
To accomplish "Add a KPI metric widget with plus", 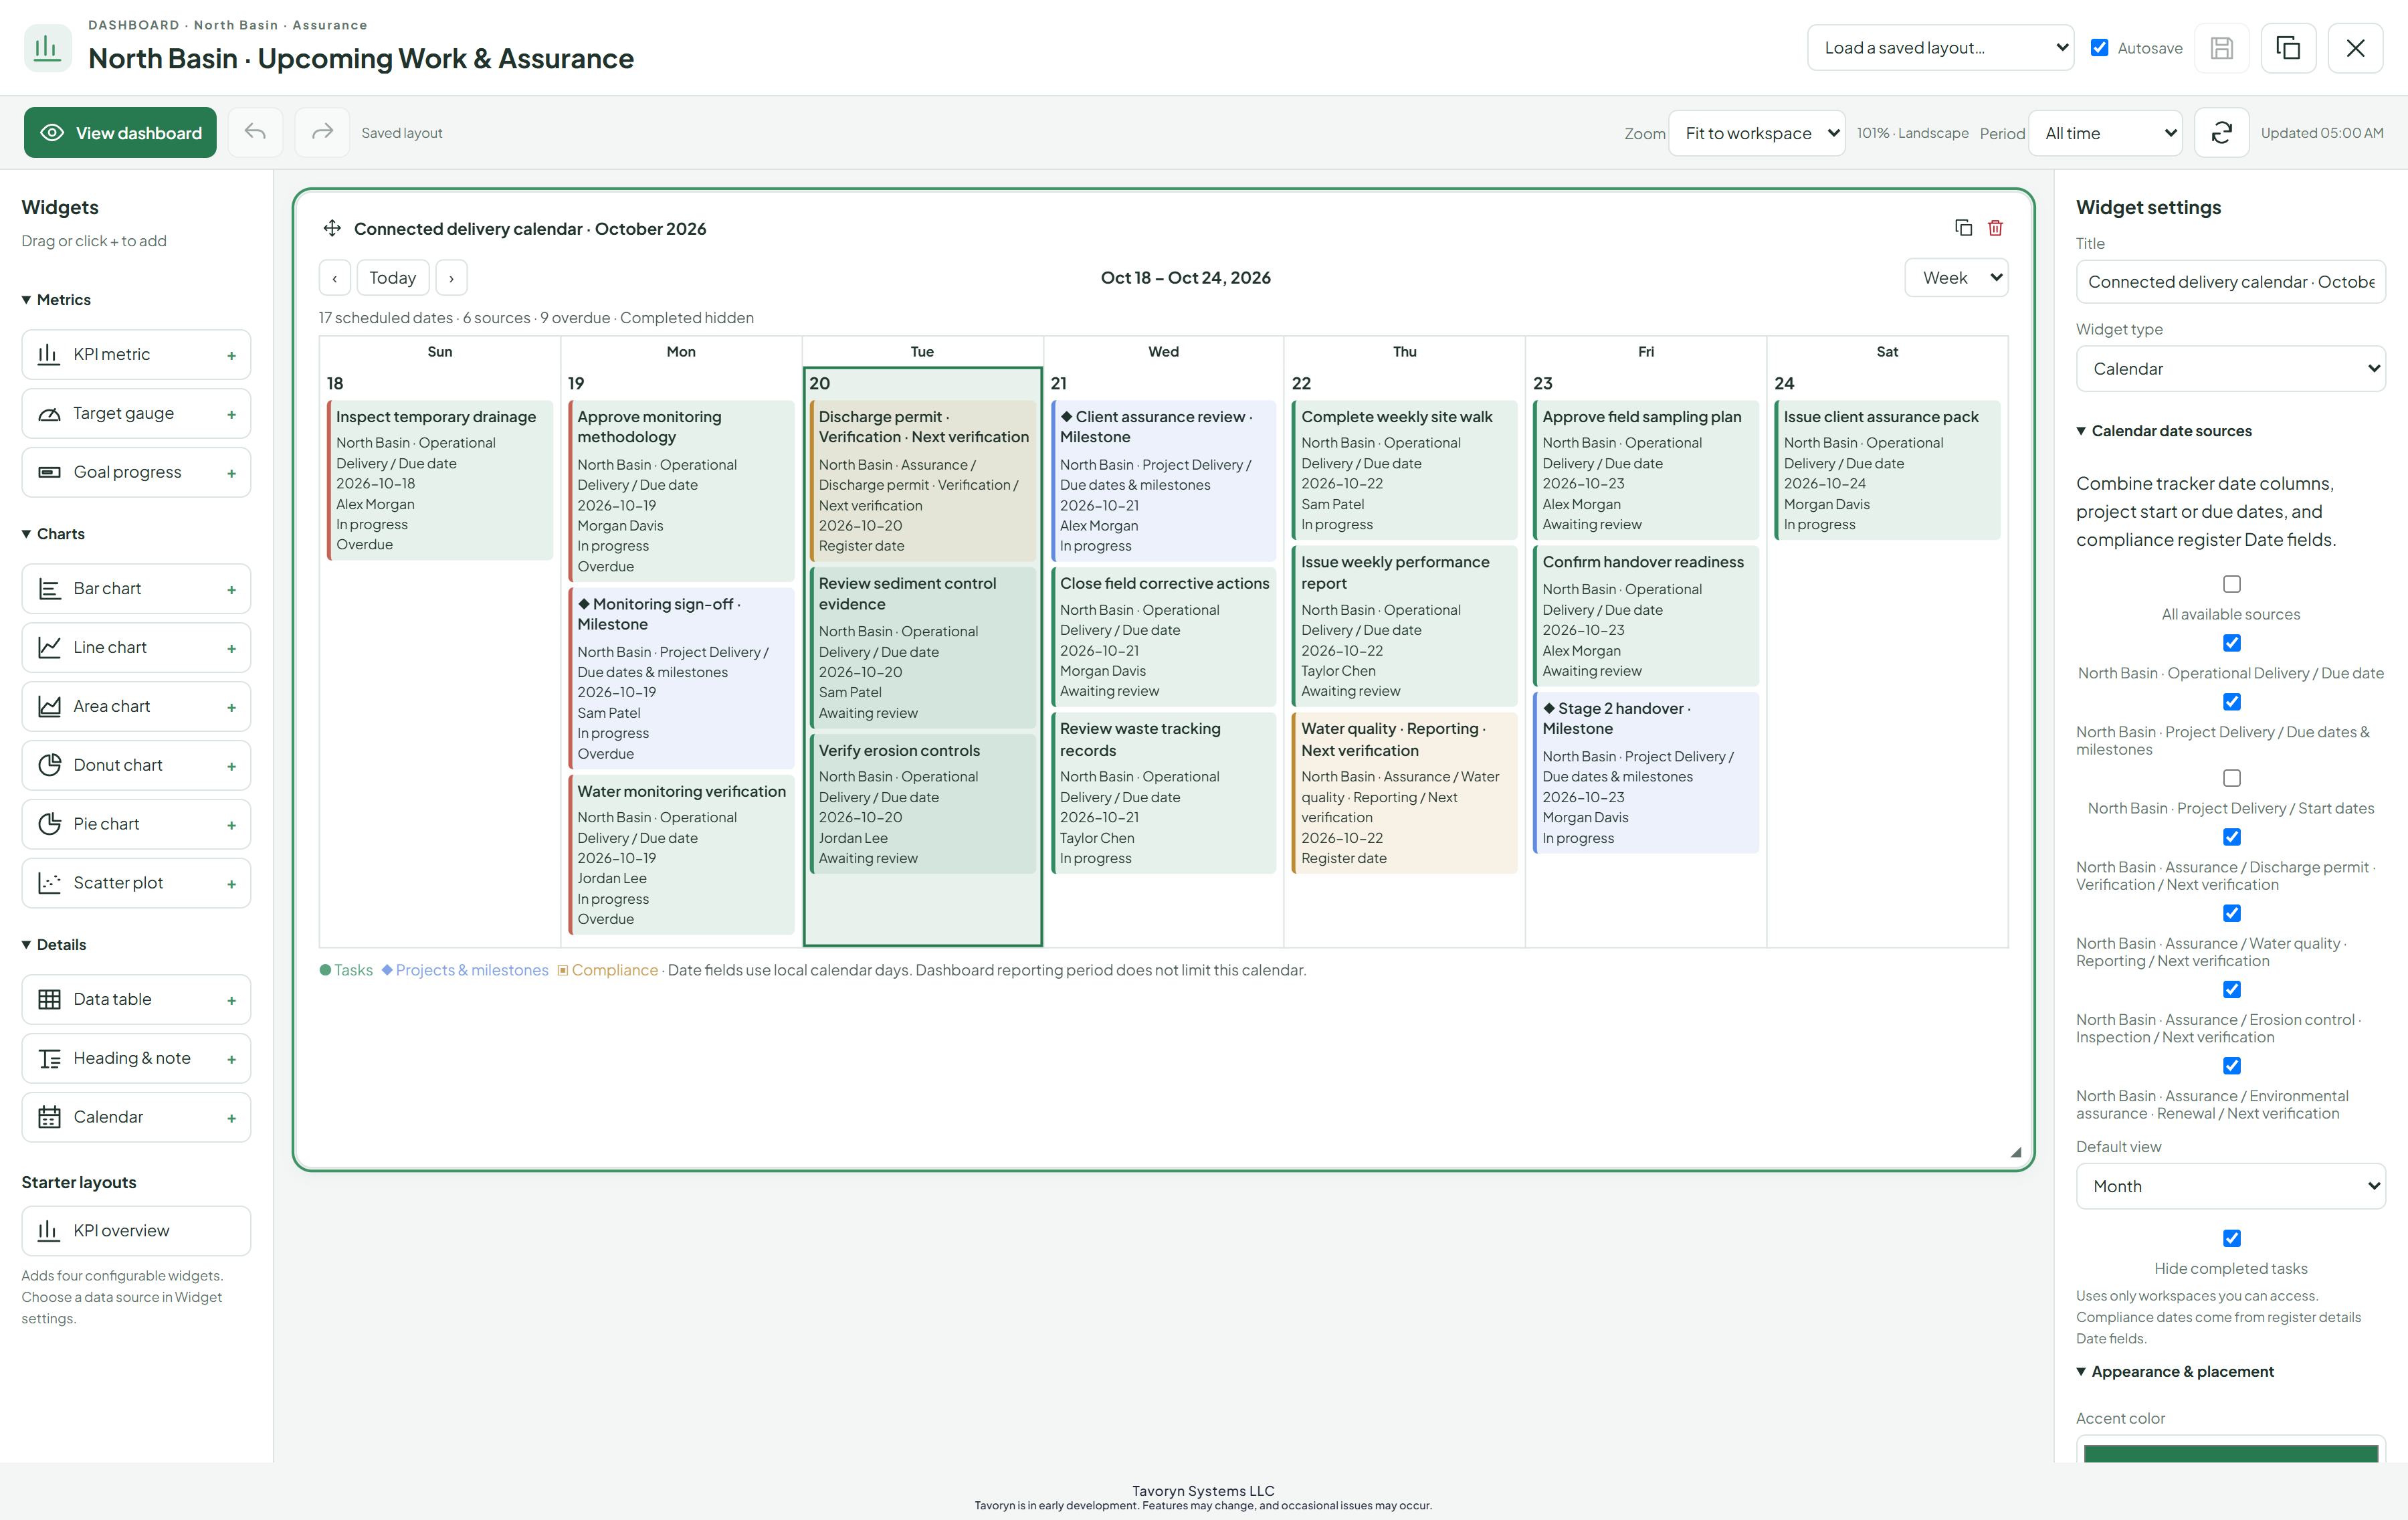I will [x=231, y=355].
